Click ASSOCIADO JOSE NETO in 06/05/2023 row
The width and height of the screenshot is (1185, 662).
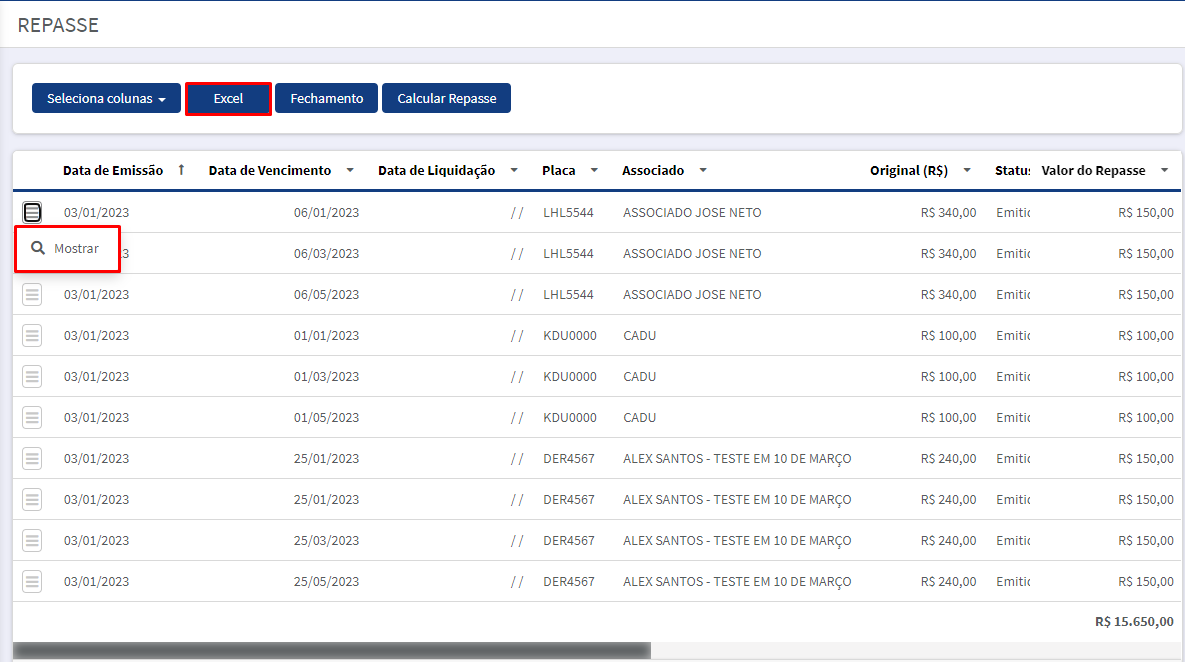(x=692, y=295)
